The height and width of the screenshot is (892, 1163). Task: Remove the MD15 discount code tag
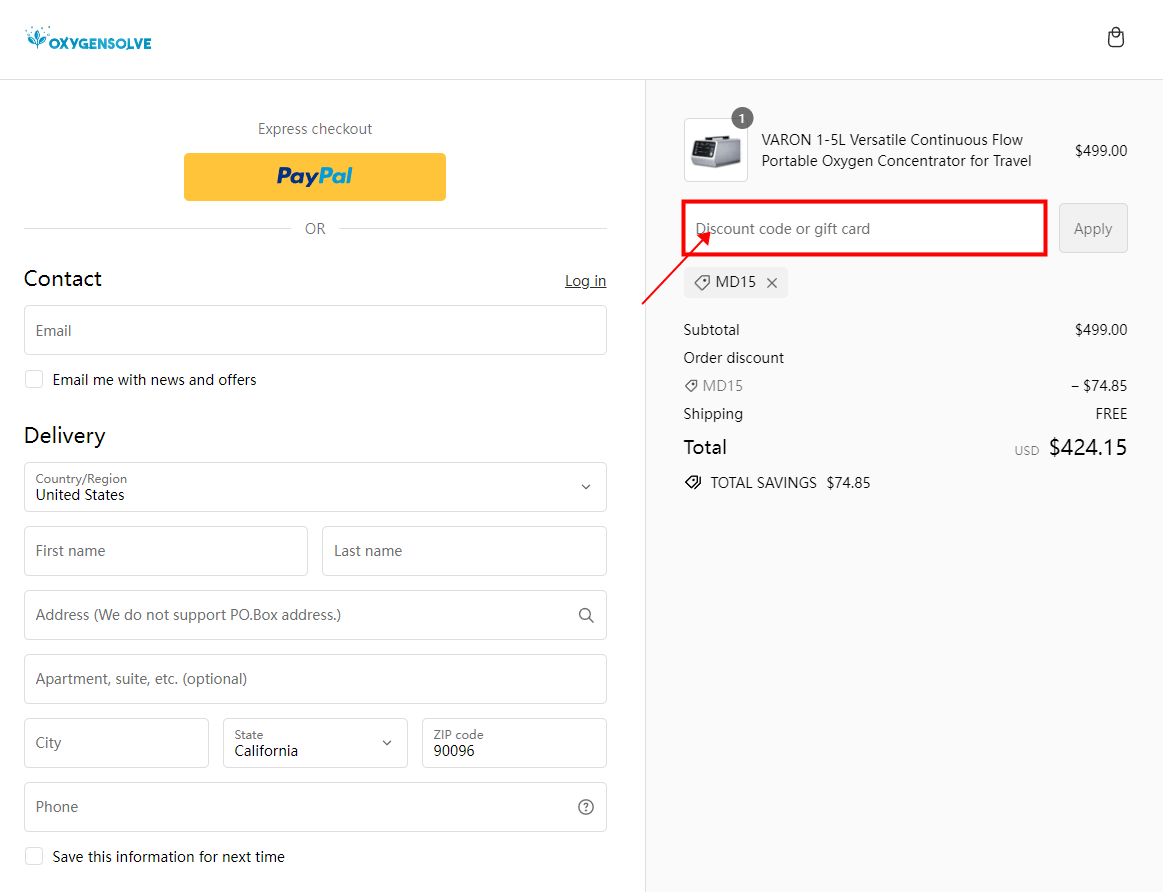pos(772,283)
